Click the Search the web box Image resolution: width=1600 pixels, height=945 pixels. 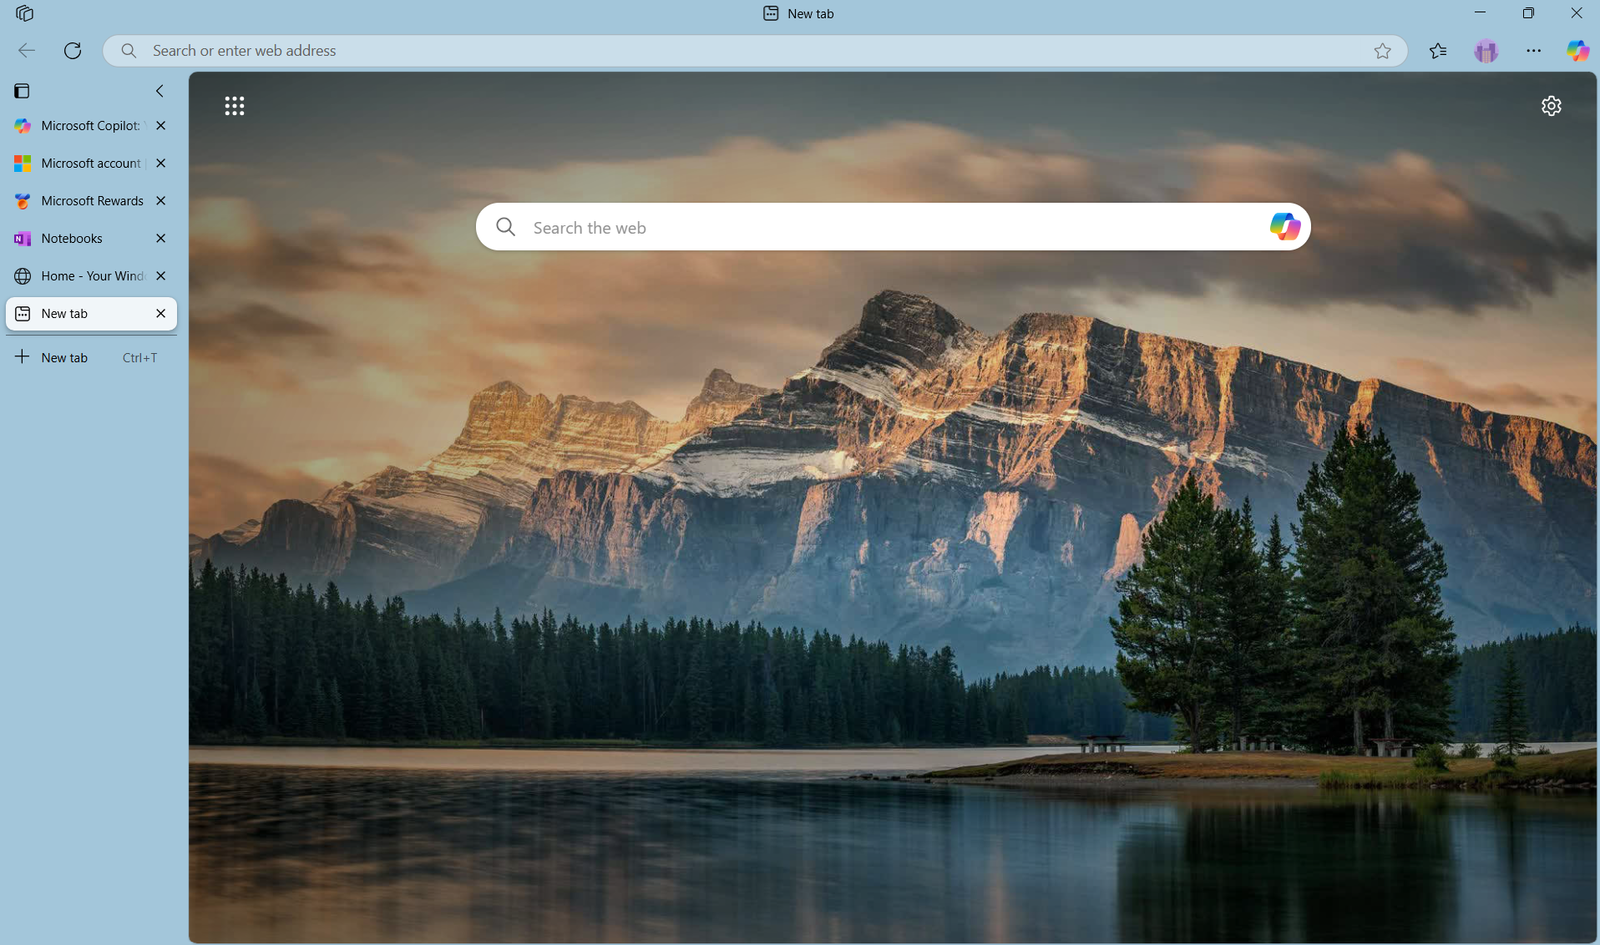pos(893,227)
